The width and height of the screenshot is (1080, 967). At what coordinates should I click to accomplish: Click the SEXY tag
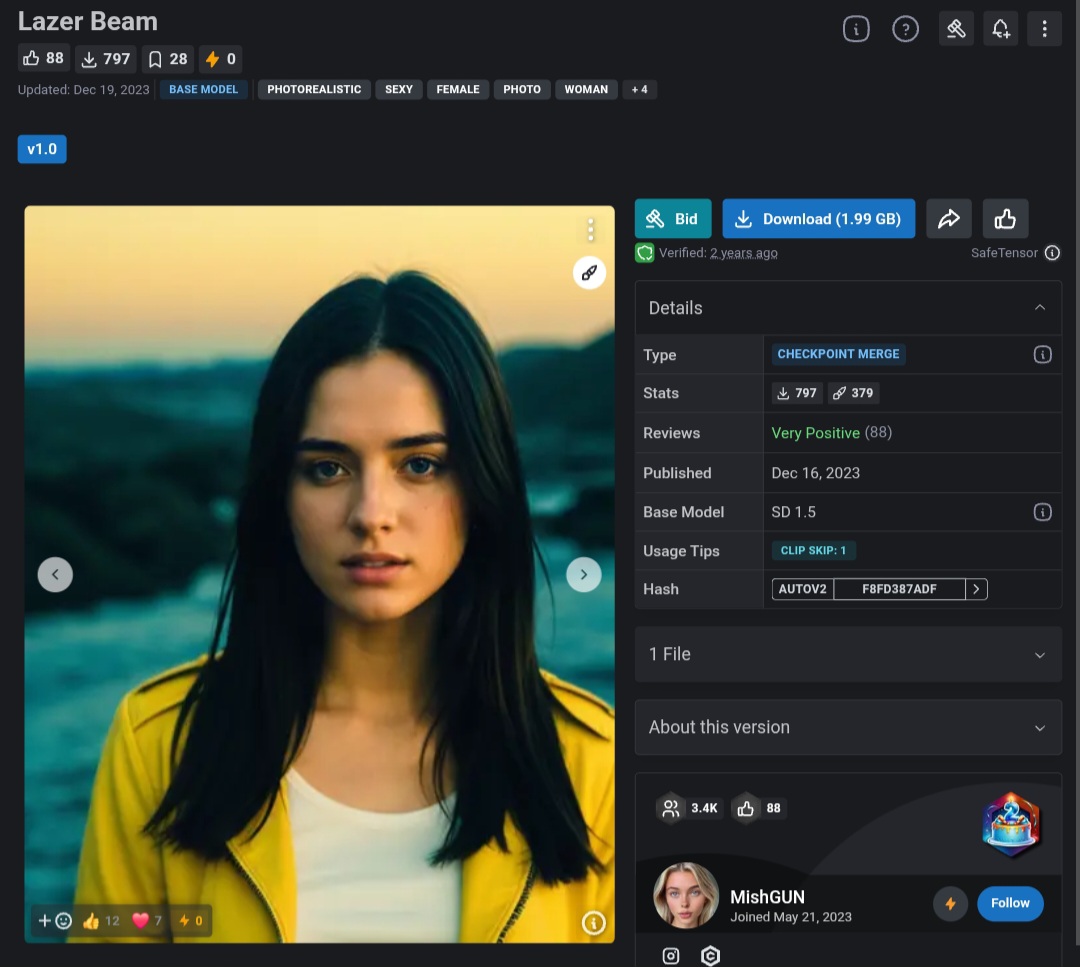tap(399, 90)
